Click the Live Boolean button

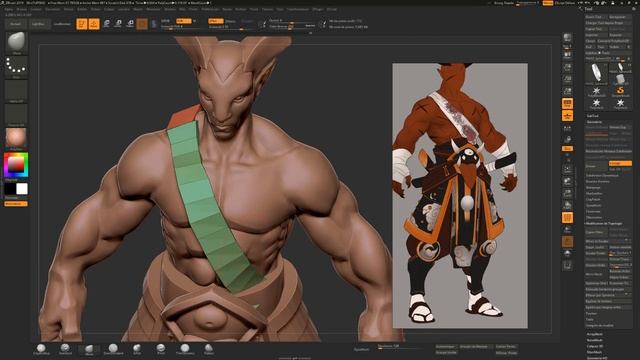point(62,24)
